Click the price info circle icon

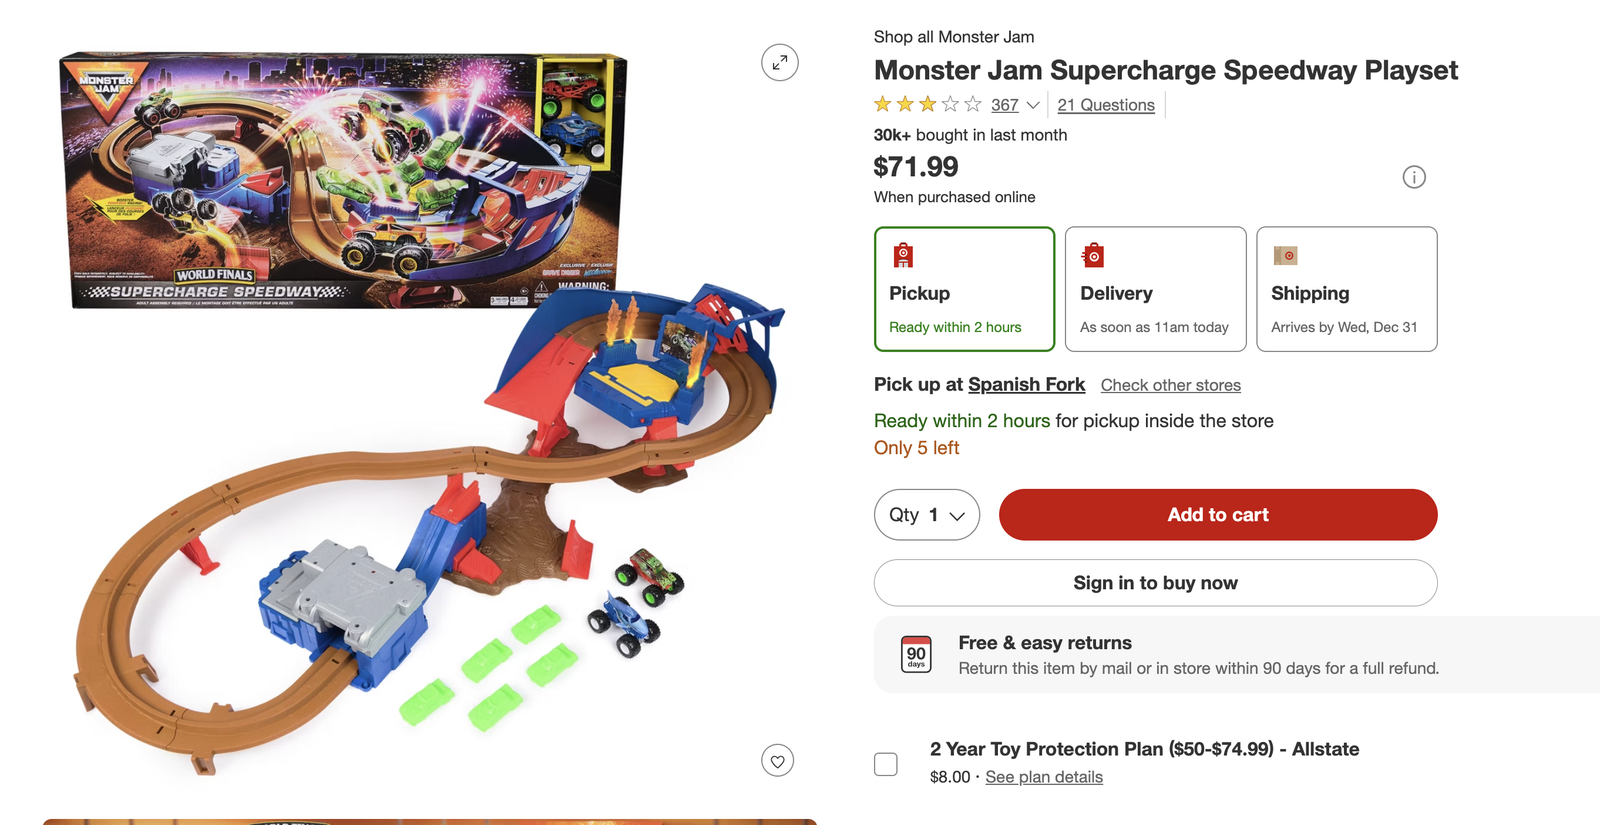pyautogui.click(x=1414, y=177)
